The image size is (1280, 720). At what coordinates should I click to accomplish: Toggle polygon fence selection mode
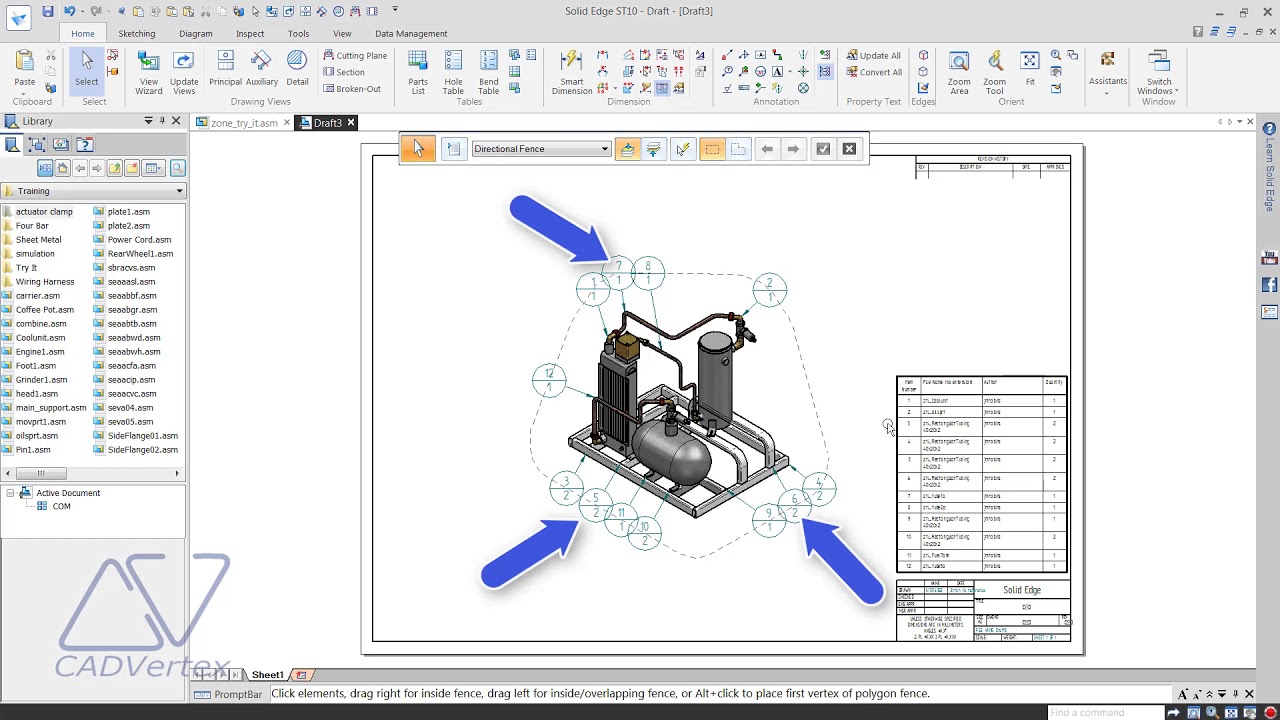[x=738, y=149]
